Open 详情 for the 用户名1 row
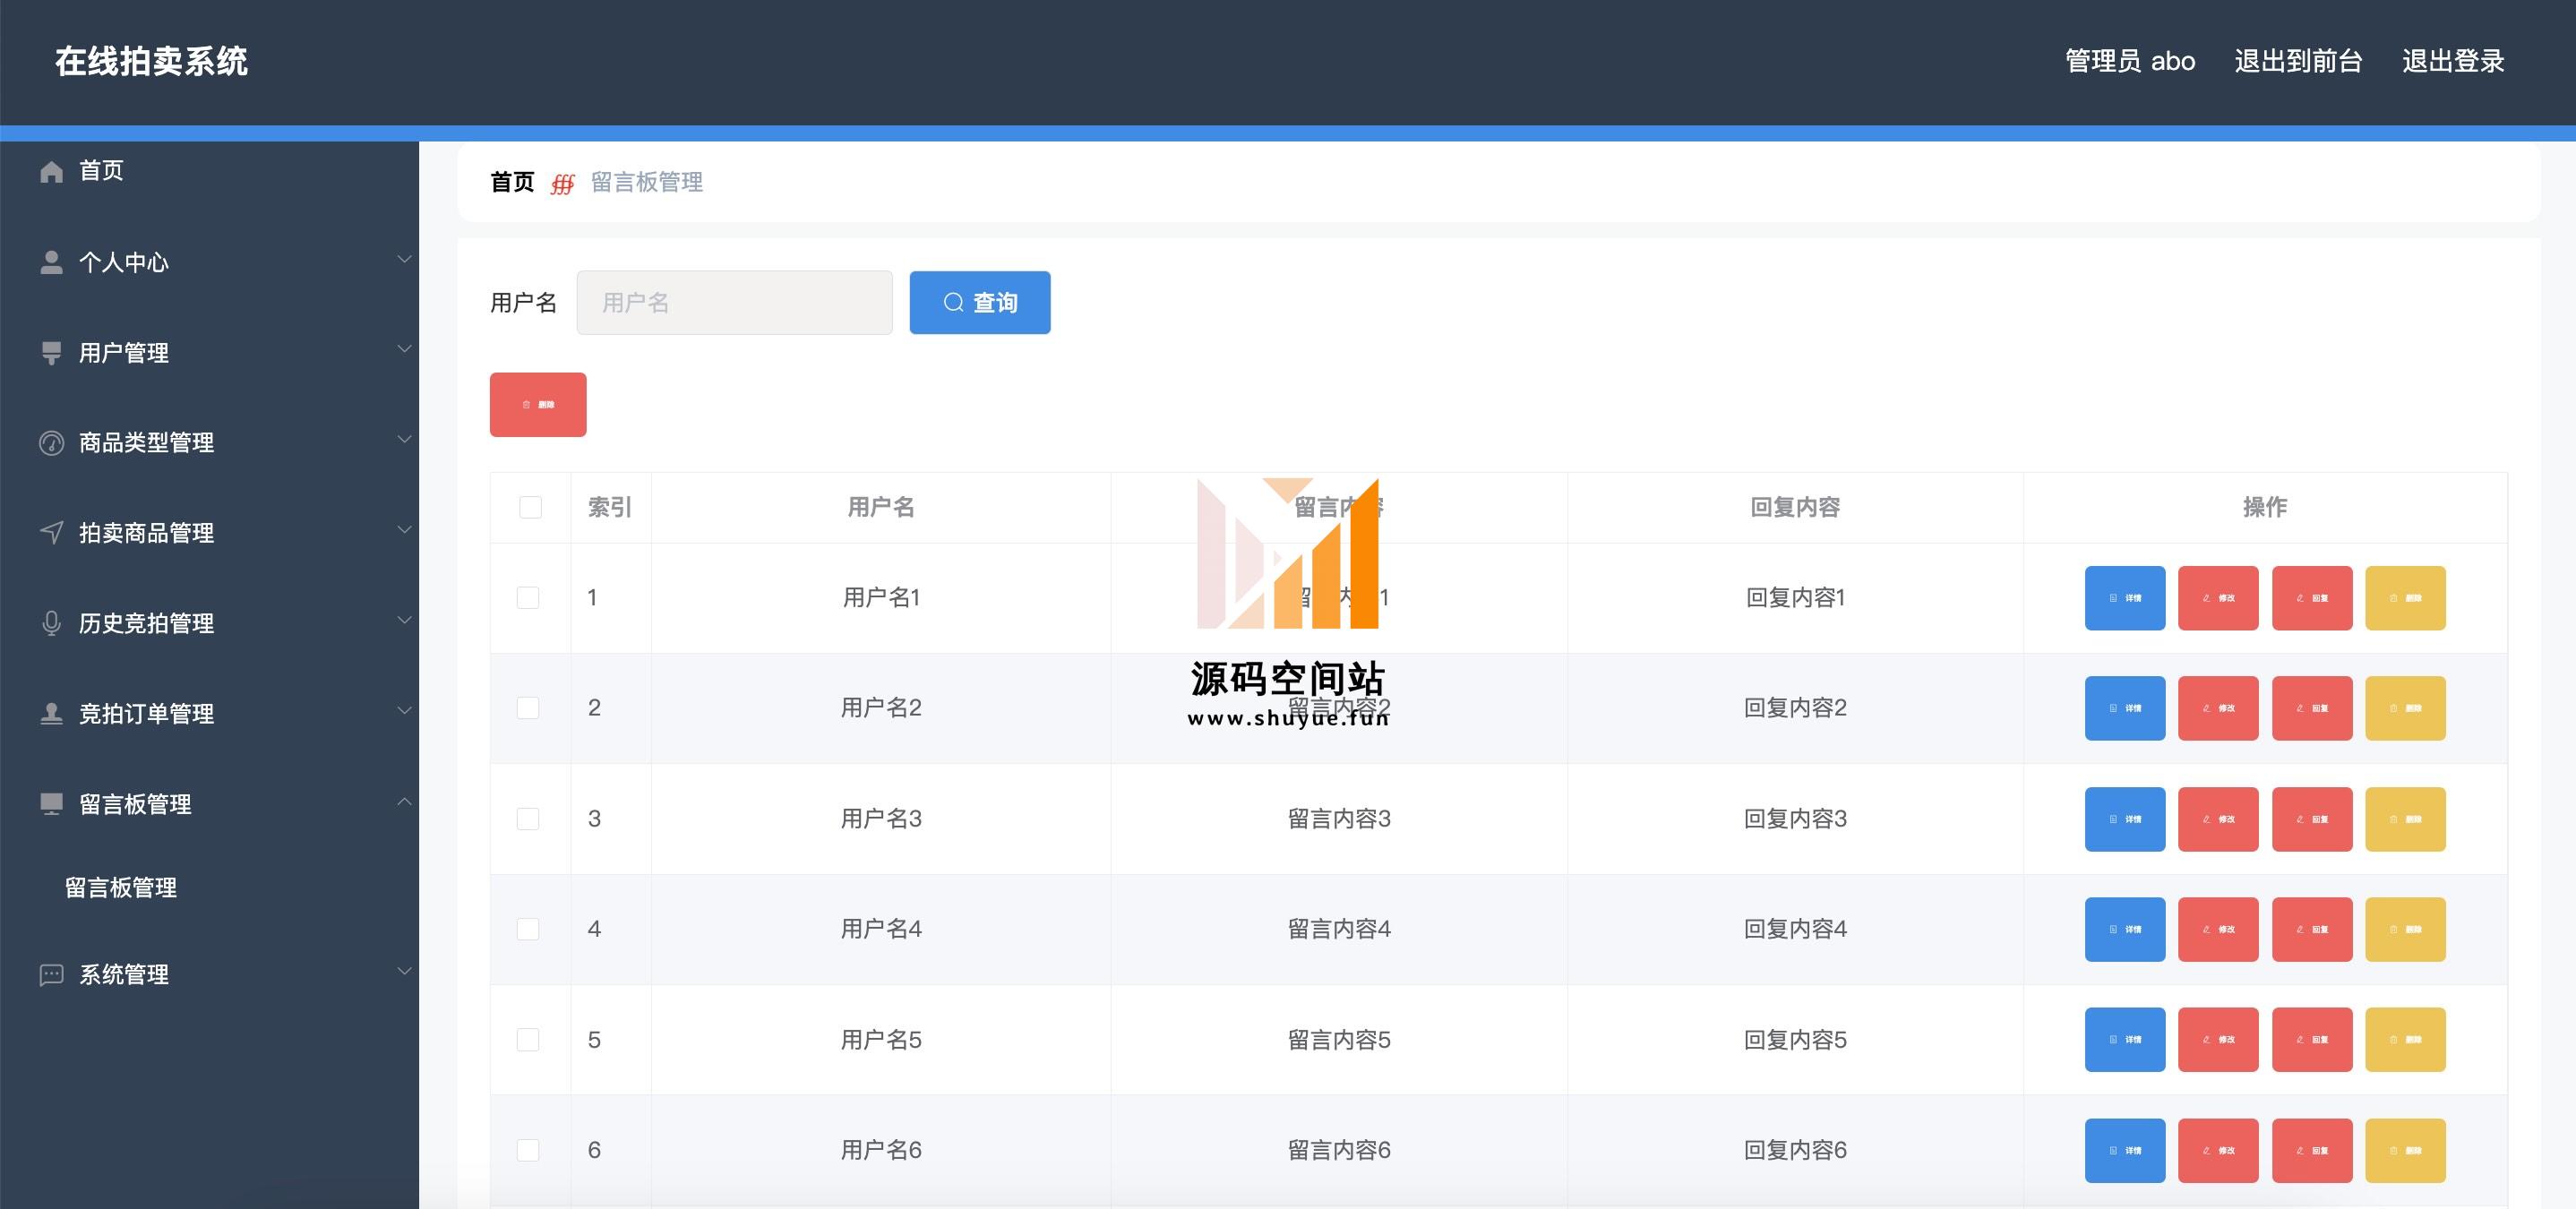 pos(2125,598)
